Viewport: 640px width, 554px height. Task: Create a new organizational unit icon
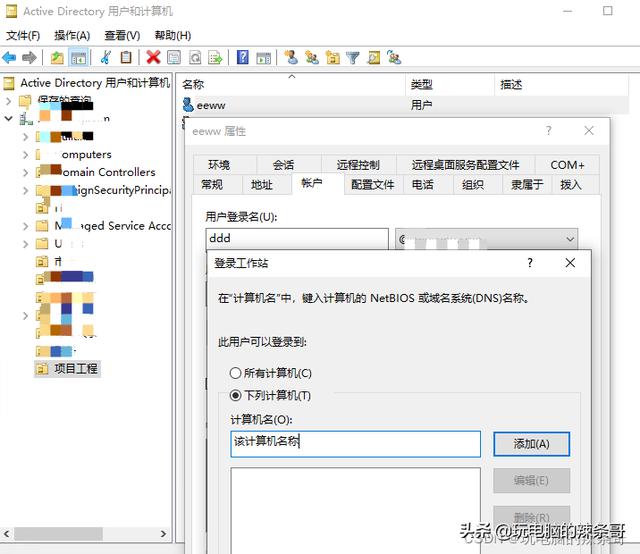tap(333, 58)
